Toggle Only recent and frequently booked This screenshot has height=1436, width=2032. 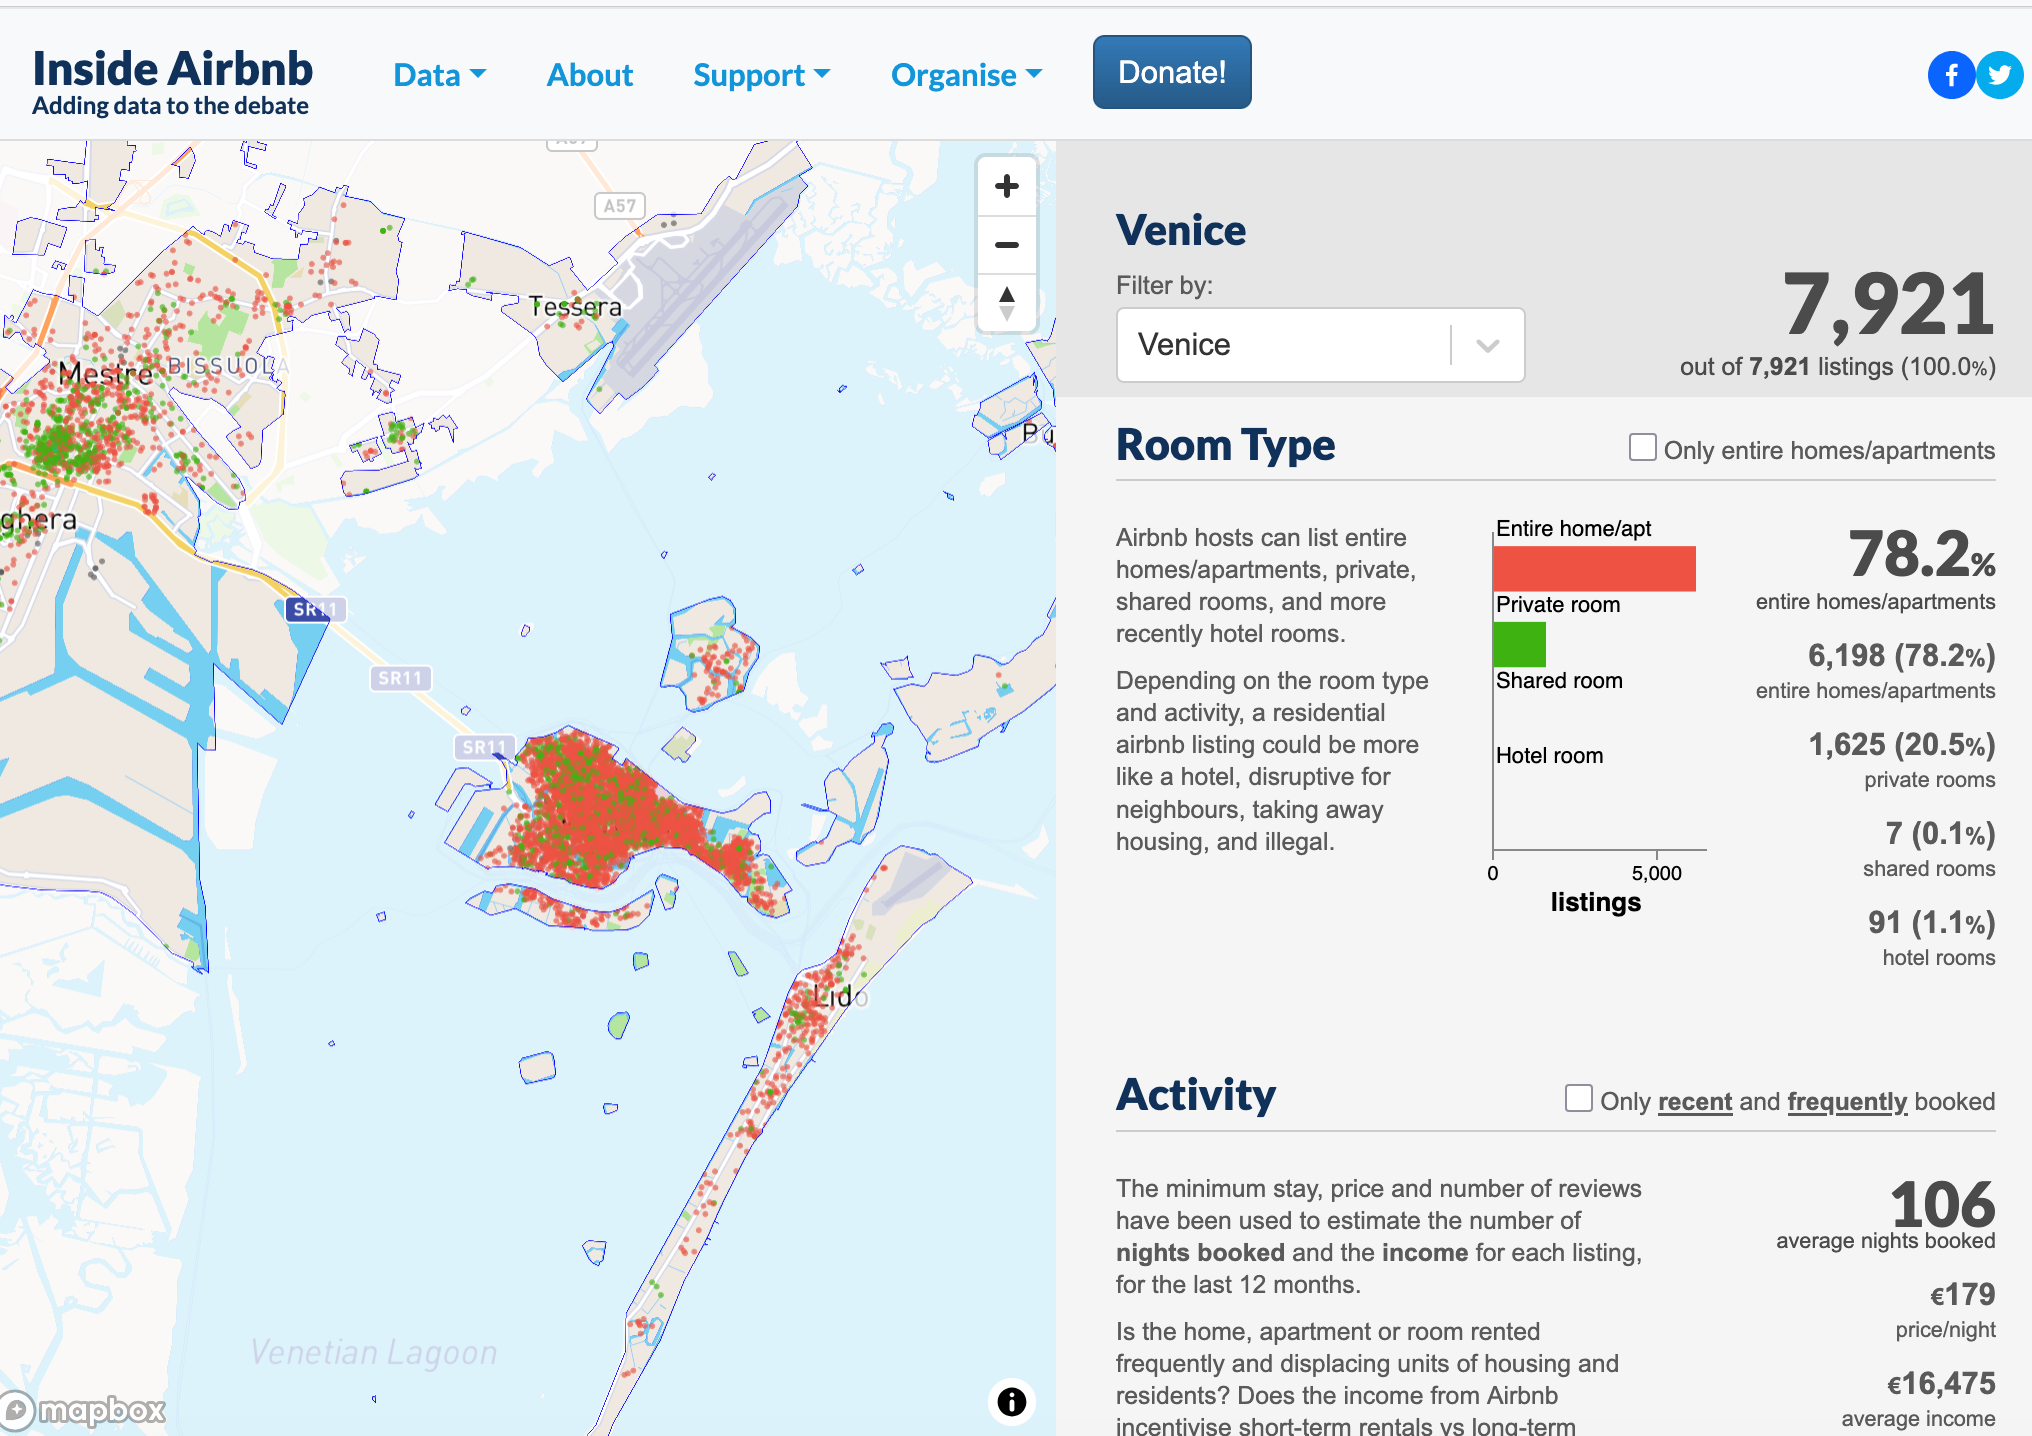pyautogui.click(x=1578, y=1098)
